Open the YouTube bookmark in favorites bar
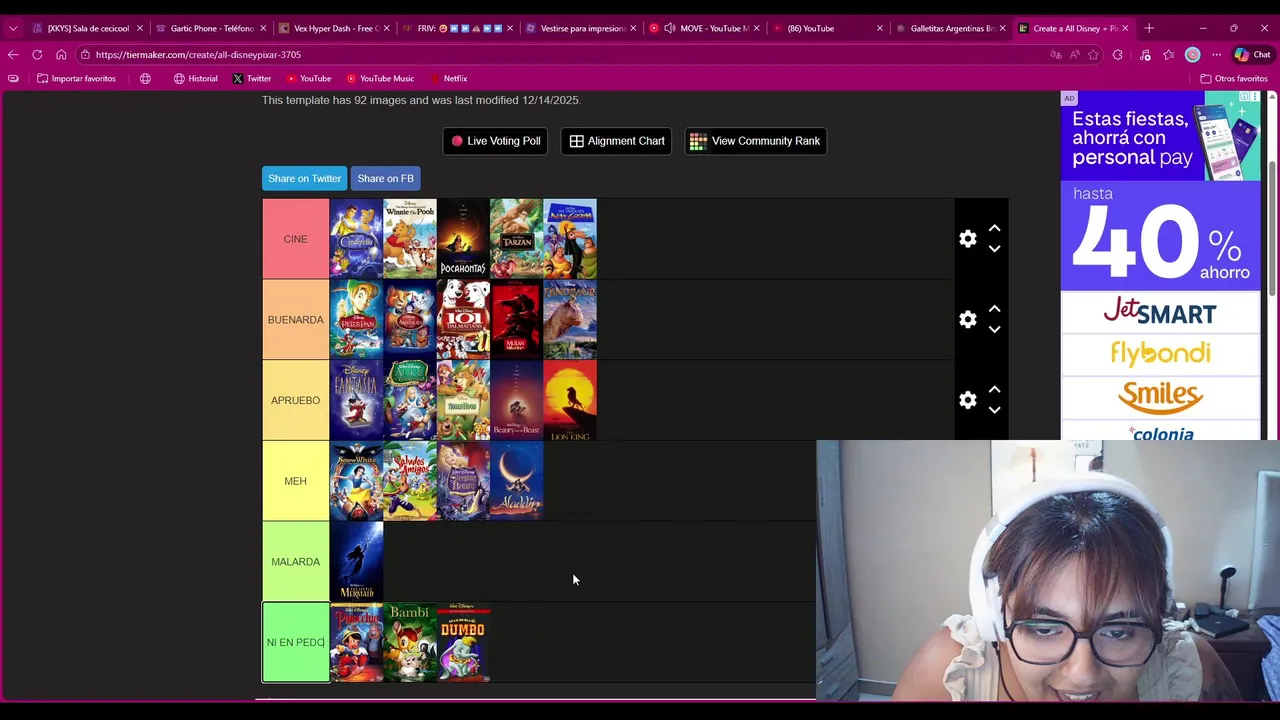The image size is (1280, 720). [308, 78]
